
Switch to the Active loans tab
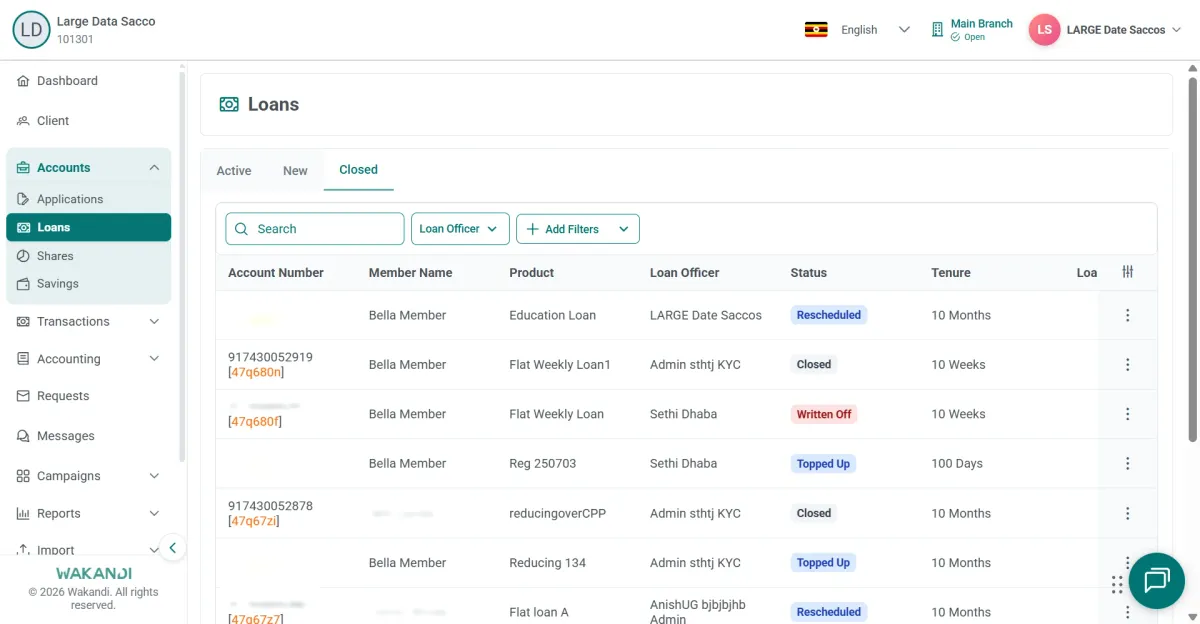click(234, 171)
